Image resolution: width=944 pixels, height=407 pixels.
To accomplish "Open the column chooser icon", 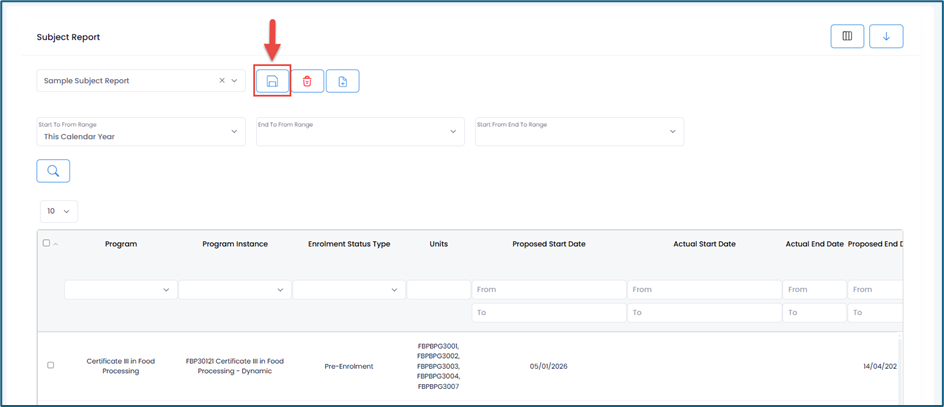I will click(847, 36).
